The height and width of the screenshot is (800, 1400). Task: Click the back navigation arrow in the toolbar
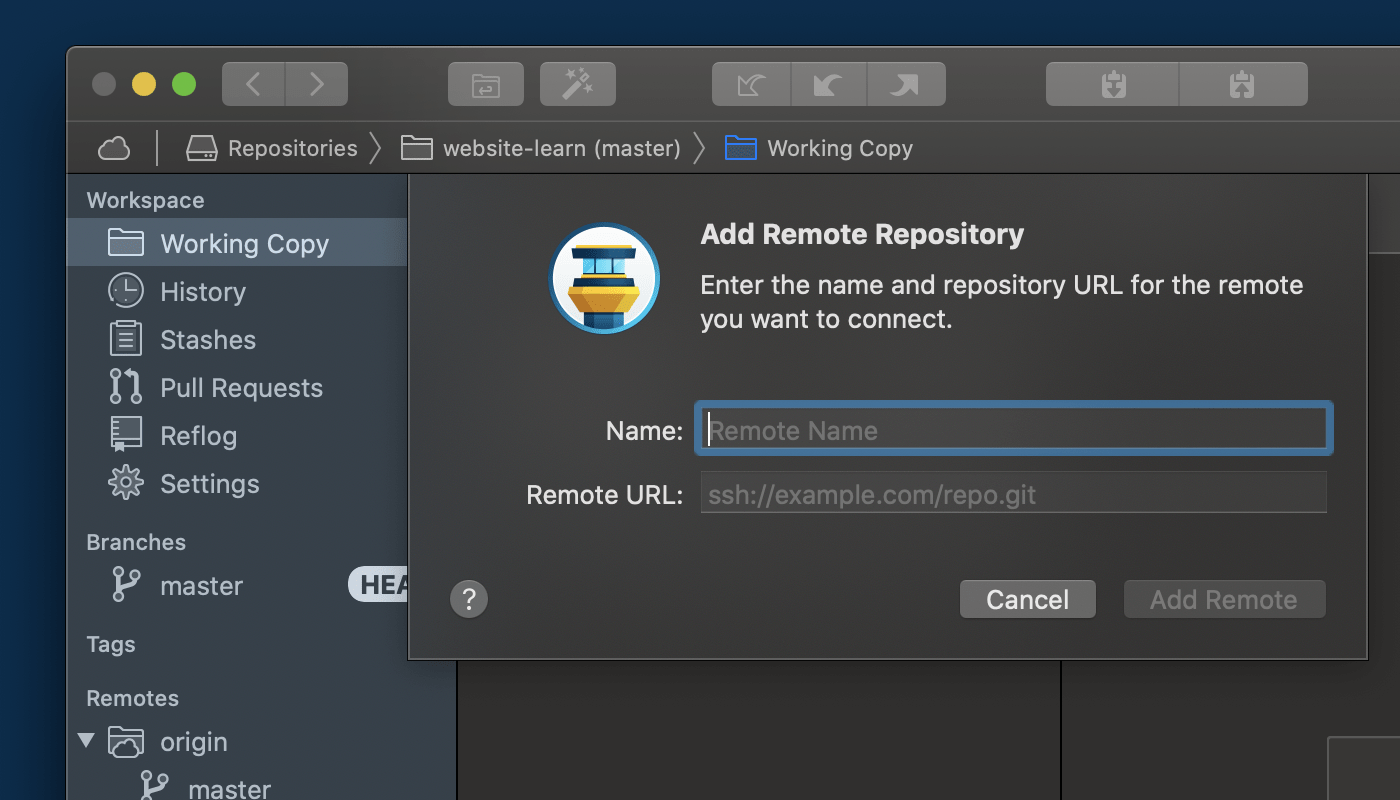(x=253, y=84)
